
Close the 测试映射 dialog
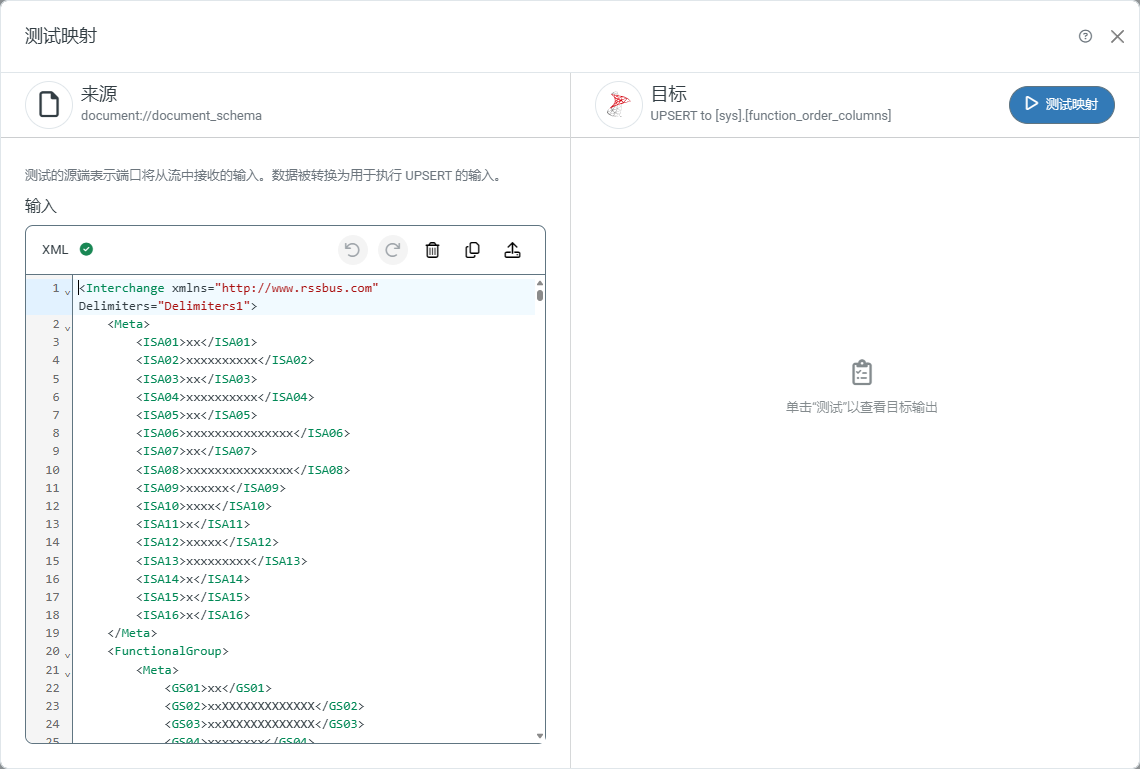[x=1117, y=36]
